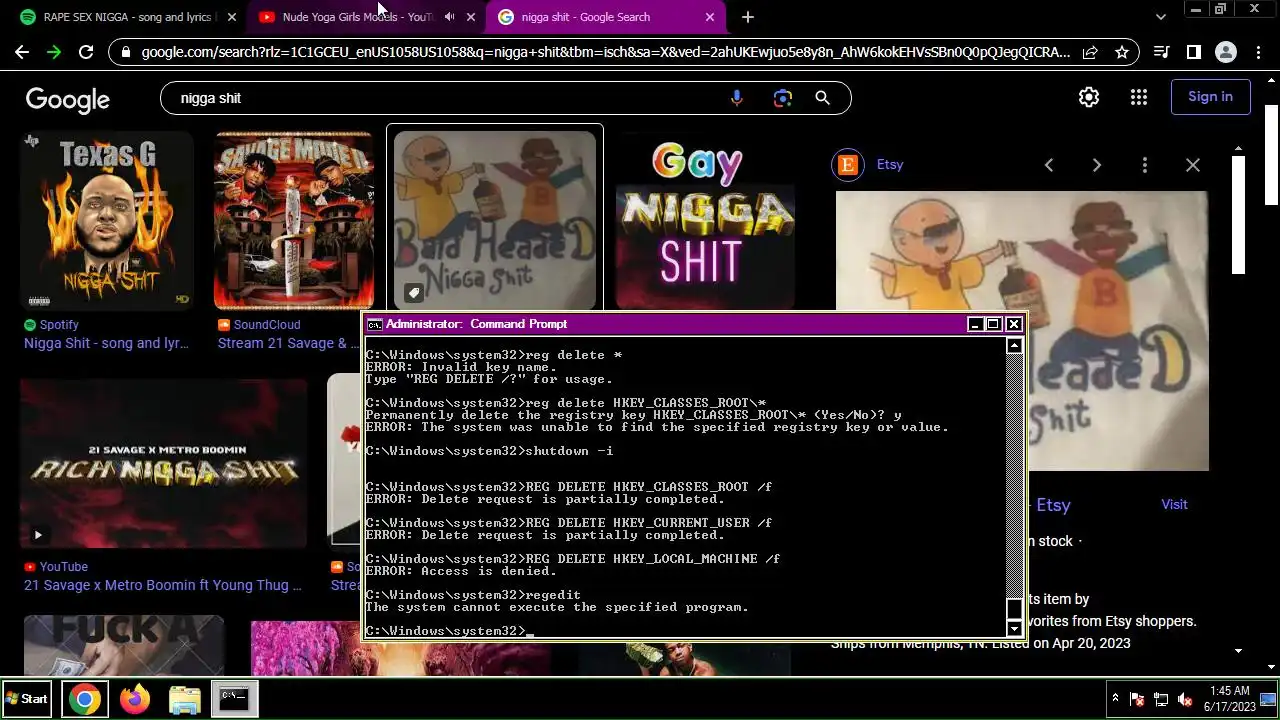This screenshot has width=1280, height=720.
Task: Click the preview panel scroll down arrow
Action: coord(1239,651)
